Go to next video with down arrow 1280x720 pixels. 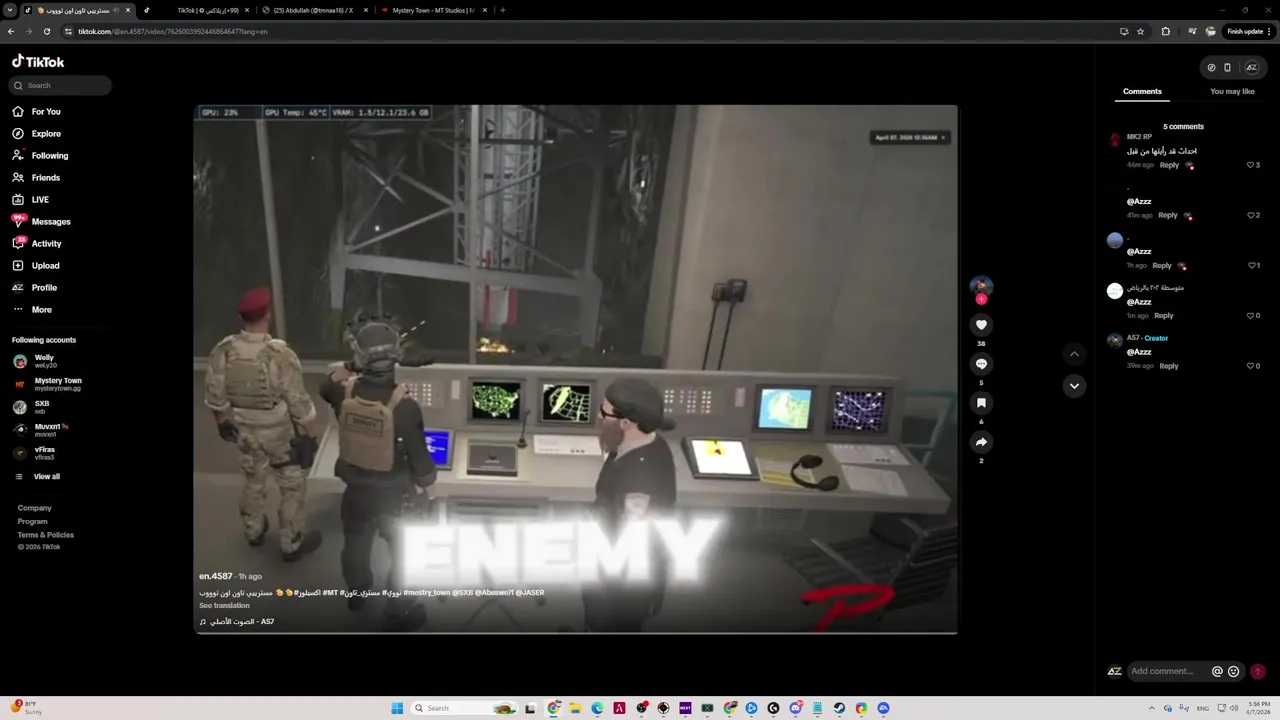pyautogui.click(x=1074, y=386)
